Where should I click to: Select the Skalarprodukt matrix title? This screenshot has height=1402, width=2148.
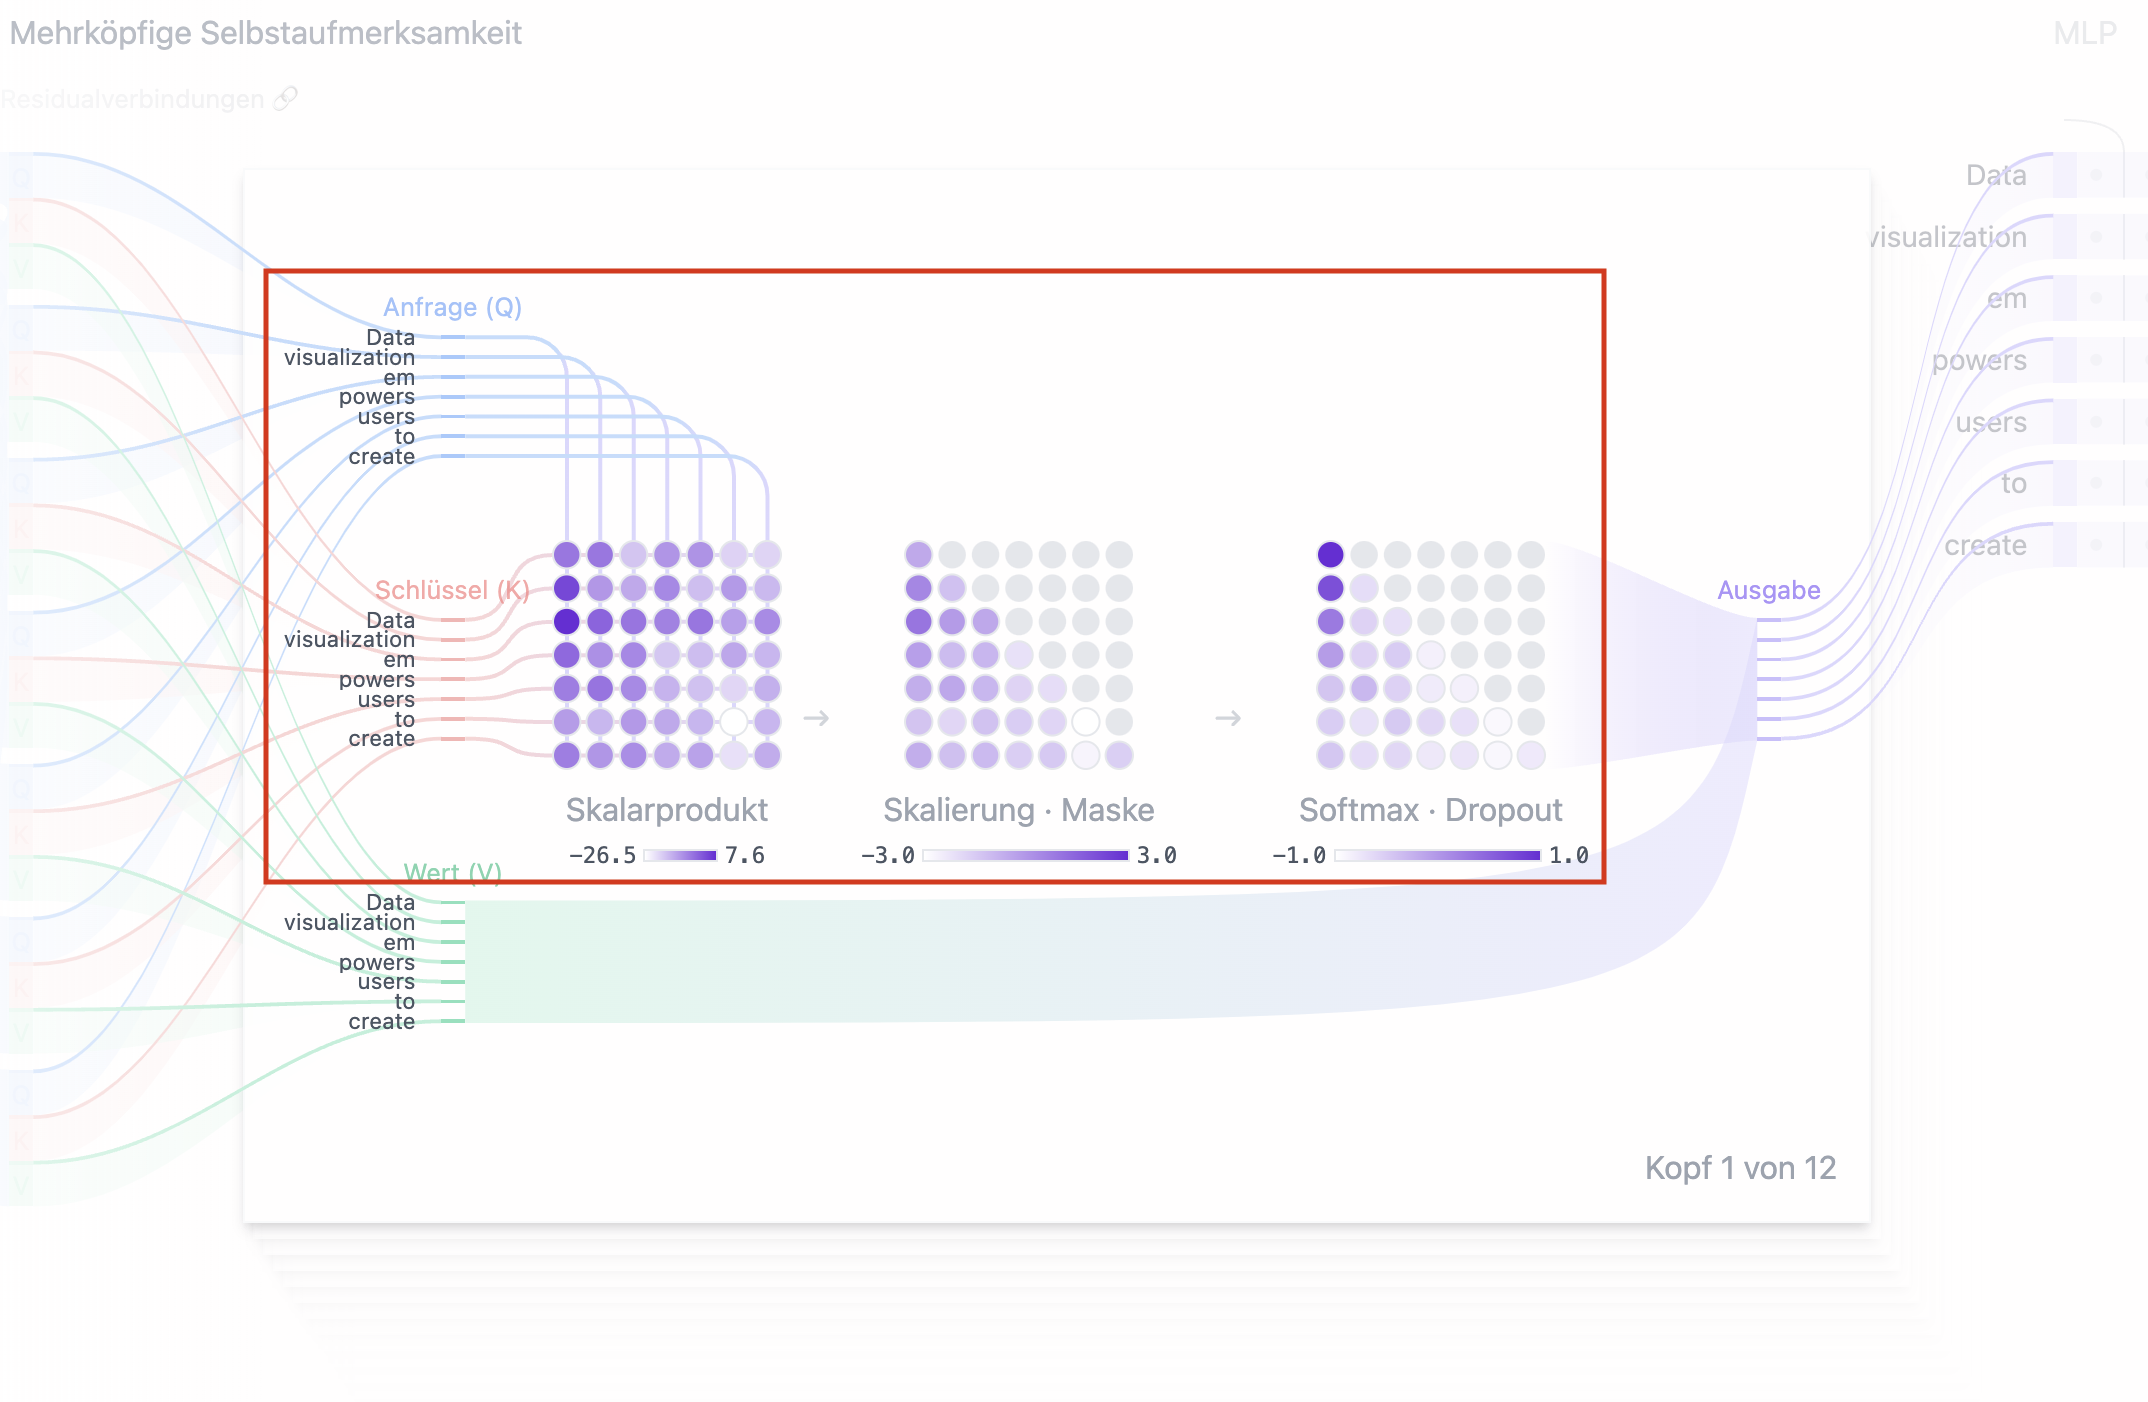(x=666, y=810)
